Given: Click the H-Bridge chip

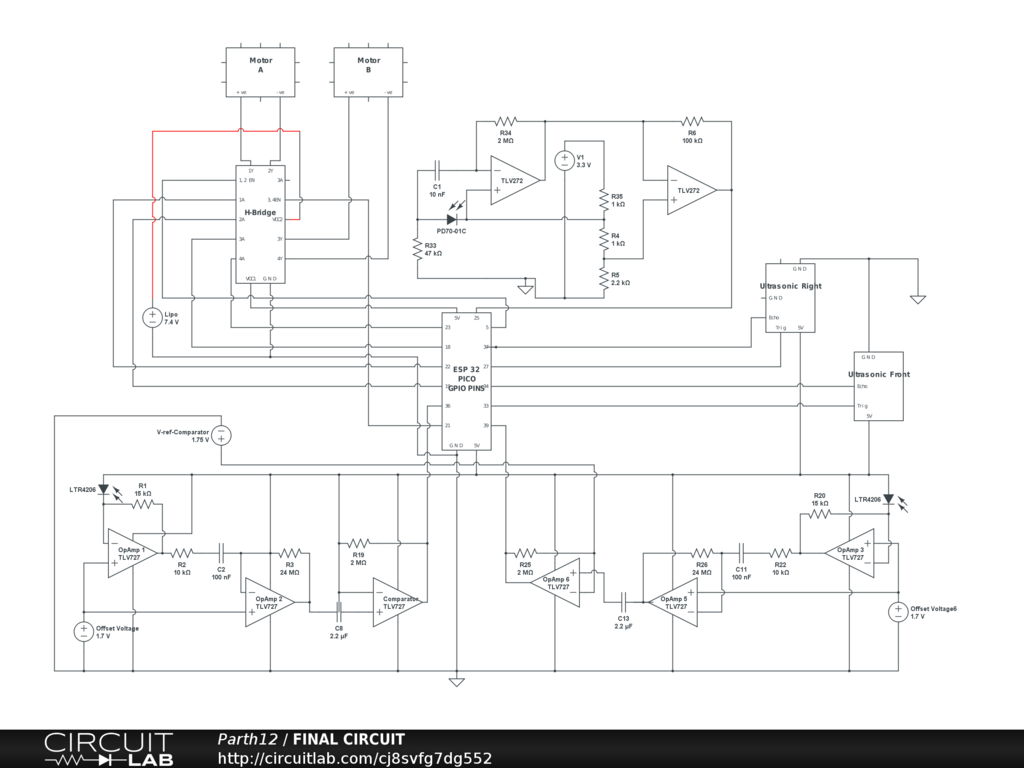Looking at the screenshot, I should (260, 222).
